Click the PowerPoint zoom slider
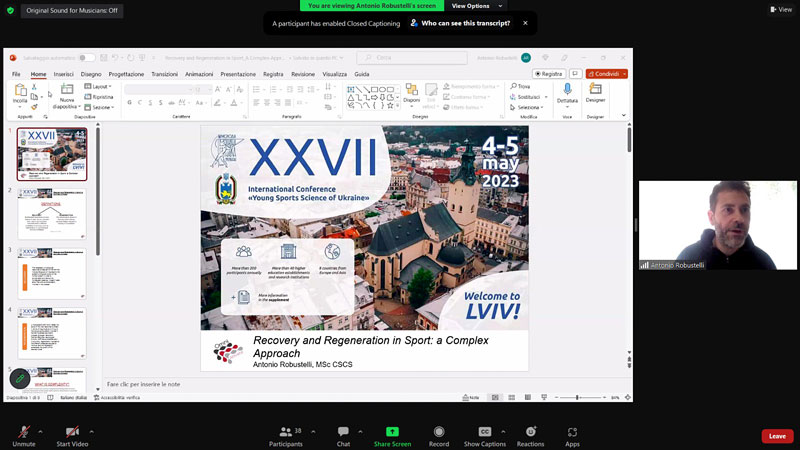 [x=580, y=397]
